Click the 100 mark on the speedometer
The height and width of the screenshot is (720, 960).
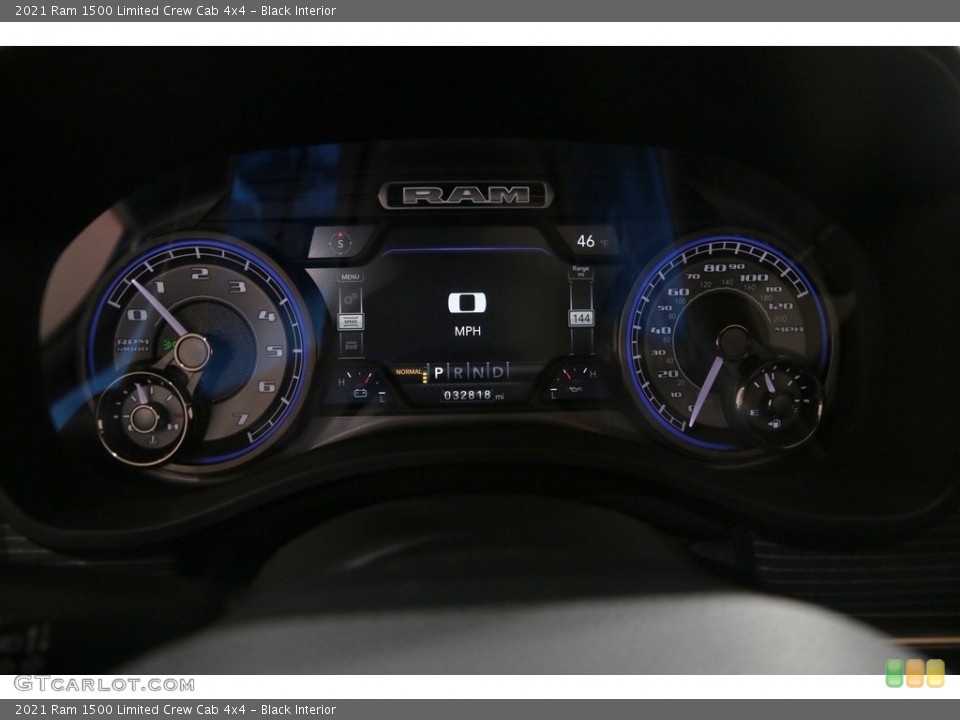(753, 277)
